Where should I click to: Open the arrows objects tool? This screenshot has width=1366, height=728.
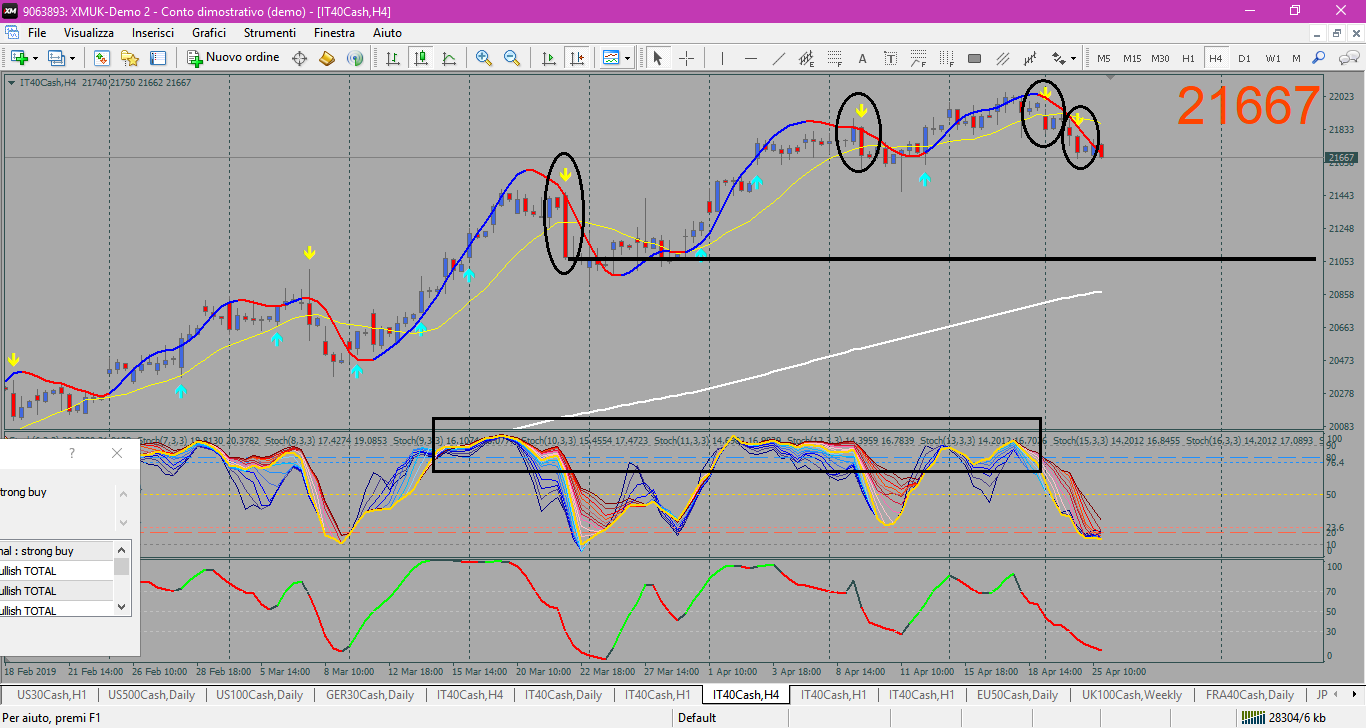click(1059, 58)
